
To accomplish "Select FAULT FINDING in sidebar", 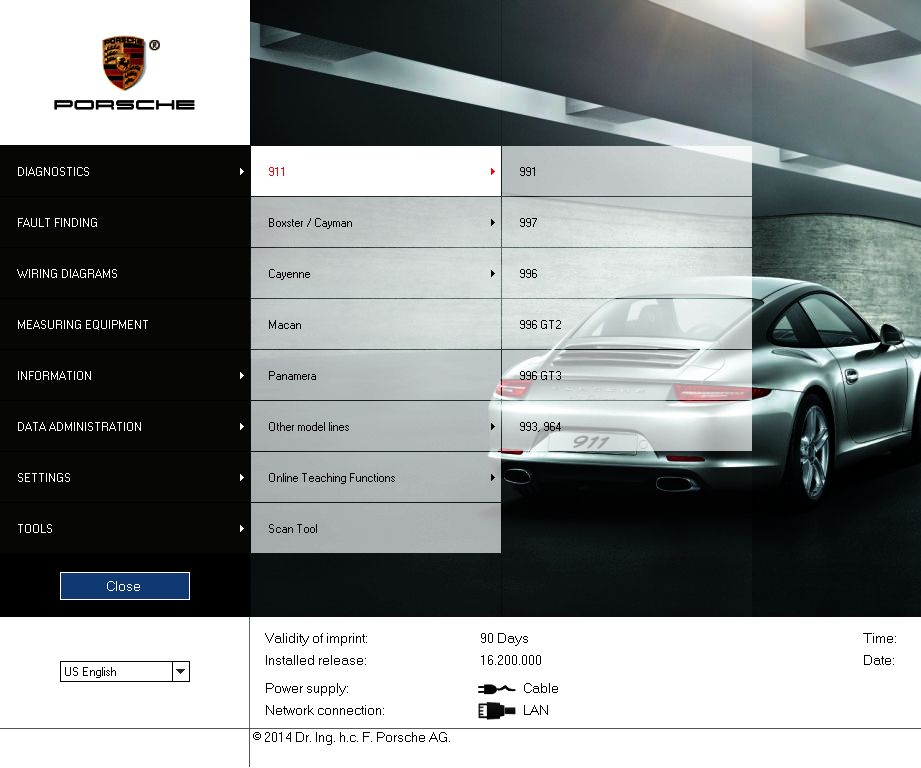I will 125,223.
